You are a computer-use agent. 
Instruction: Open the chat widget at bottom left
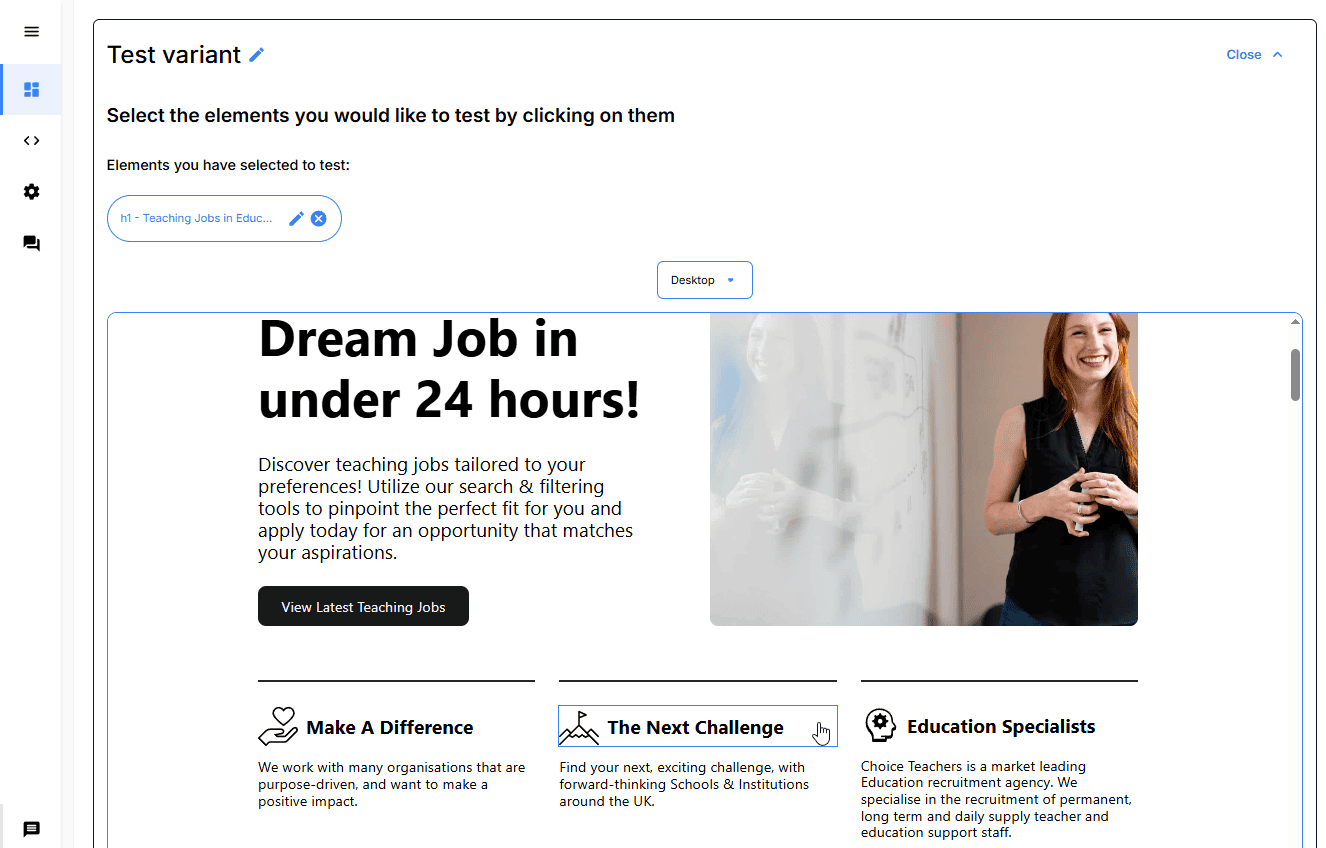coord(31,829)
